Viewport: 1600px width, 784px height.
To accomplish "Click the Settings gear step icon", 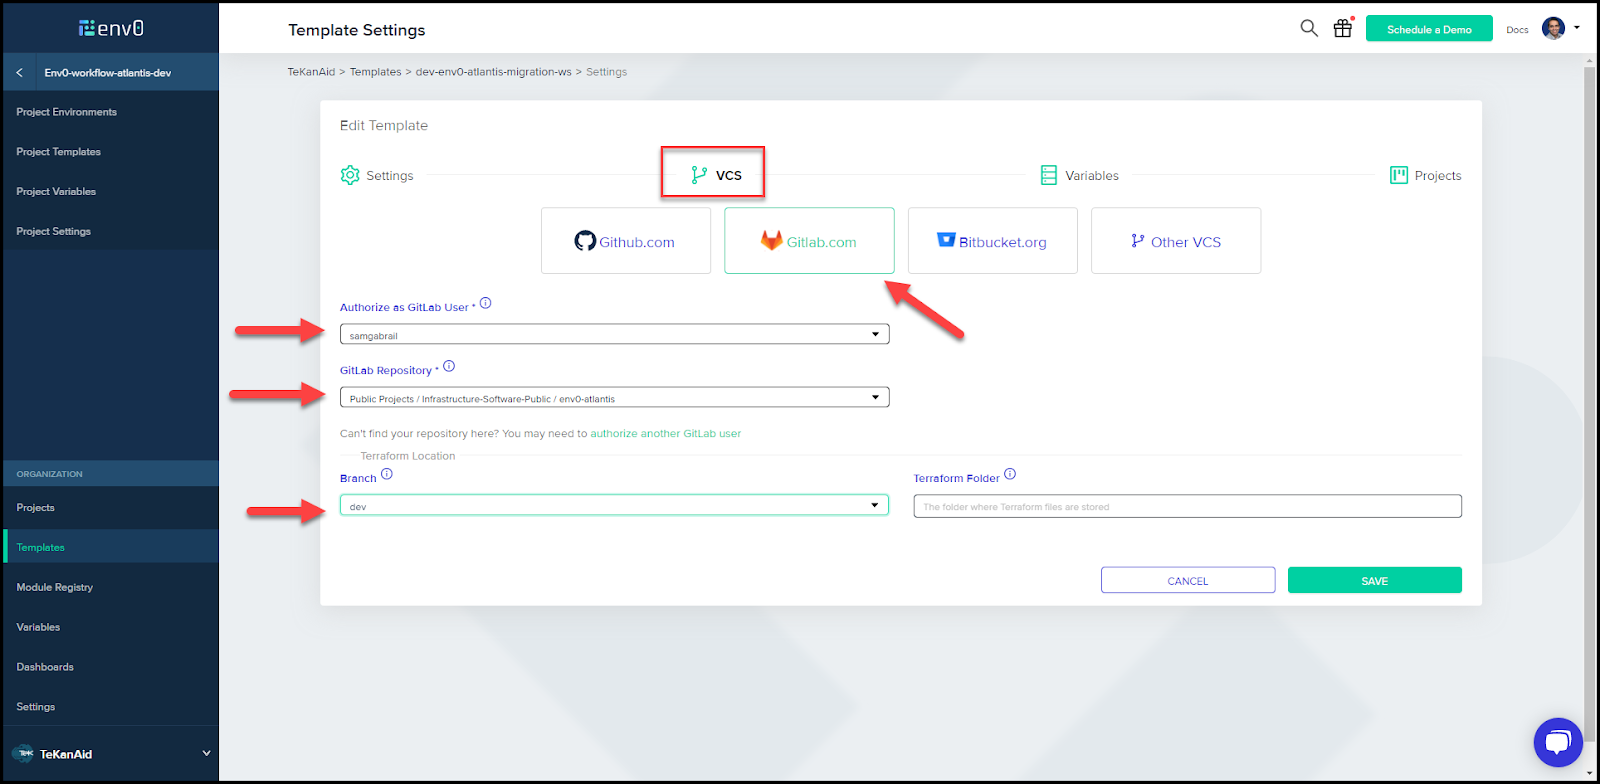I will 350,175.
